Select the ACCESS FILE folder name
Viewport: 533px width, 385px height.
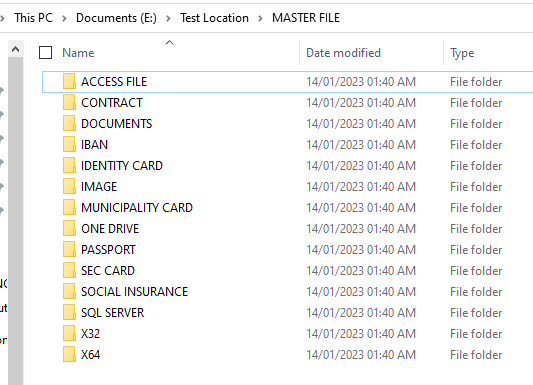[114, 82]
